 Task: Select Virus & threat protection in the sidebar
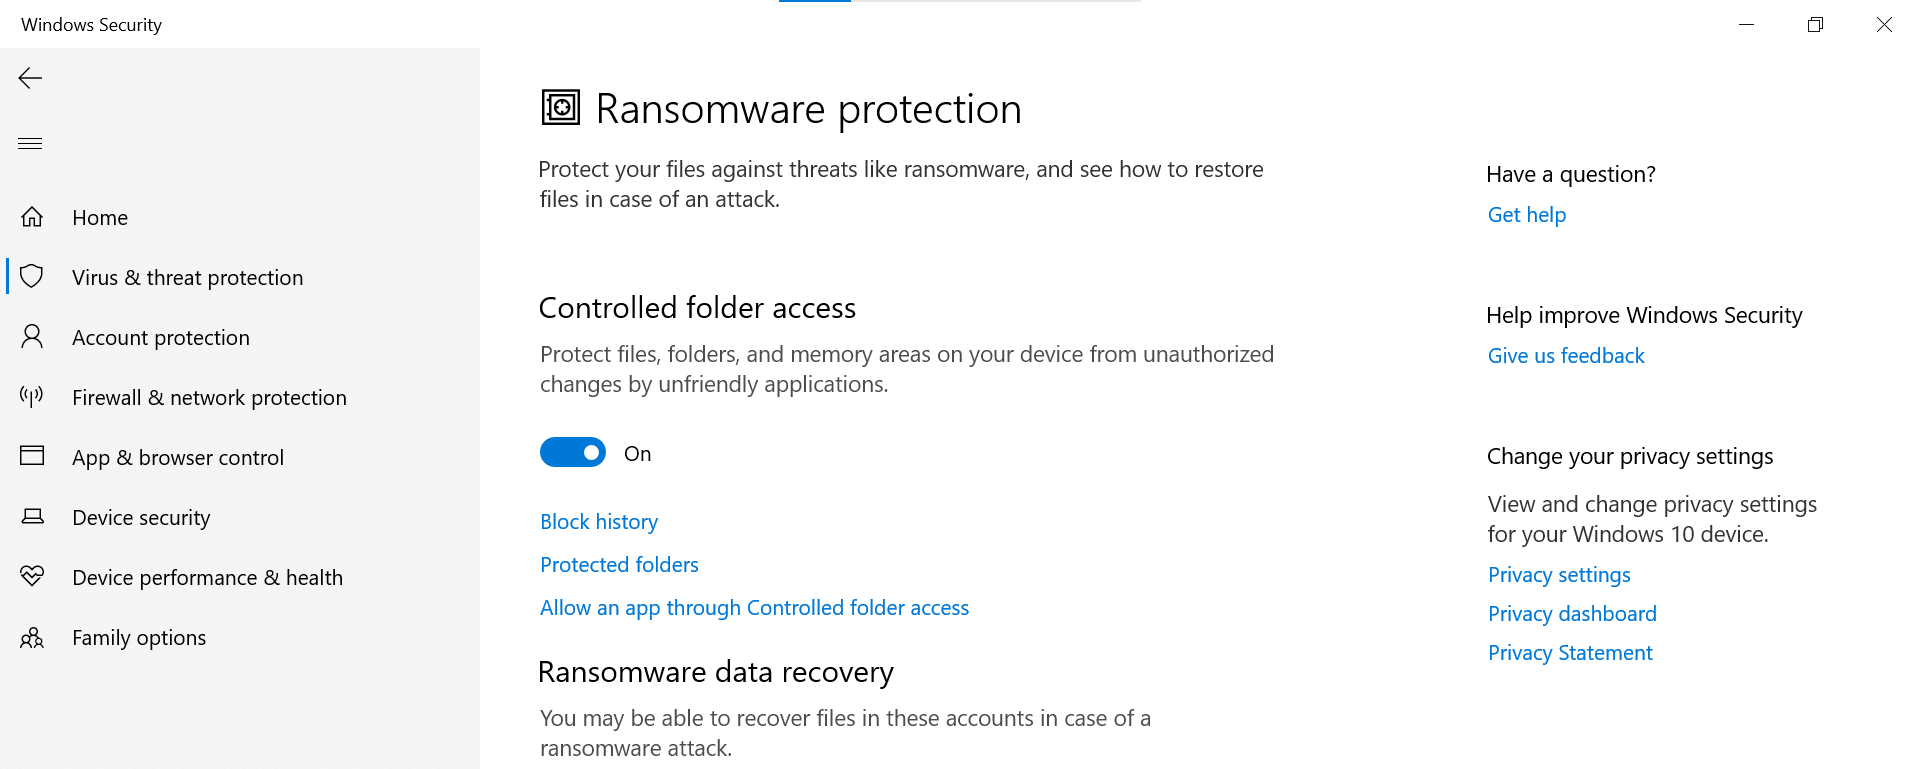[187, 277]
